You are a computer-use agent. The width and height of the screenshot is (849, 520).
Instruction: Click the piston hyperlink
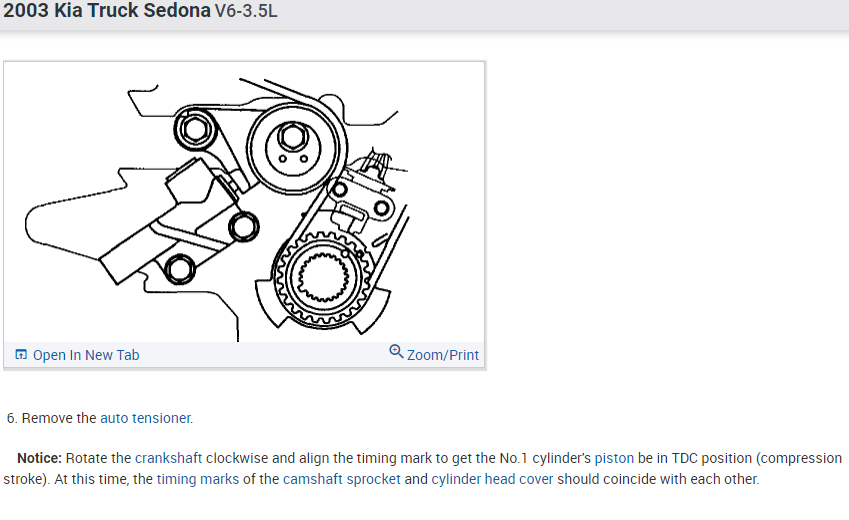pos(614,458)
